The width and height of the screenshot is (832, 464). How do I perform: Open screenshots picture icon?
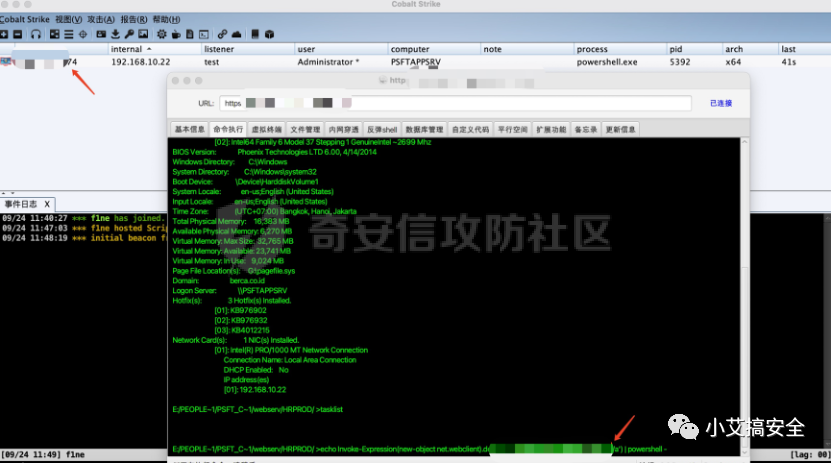coord(143,35)
